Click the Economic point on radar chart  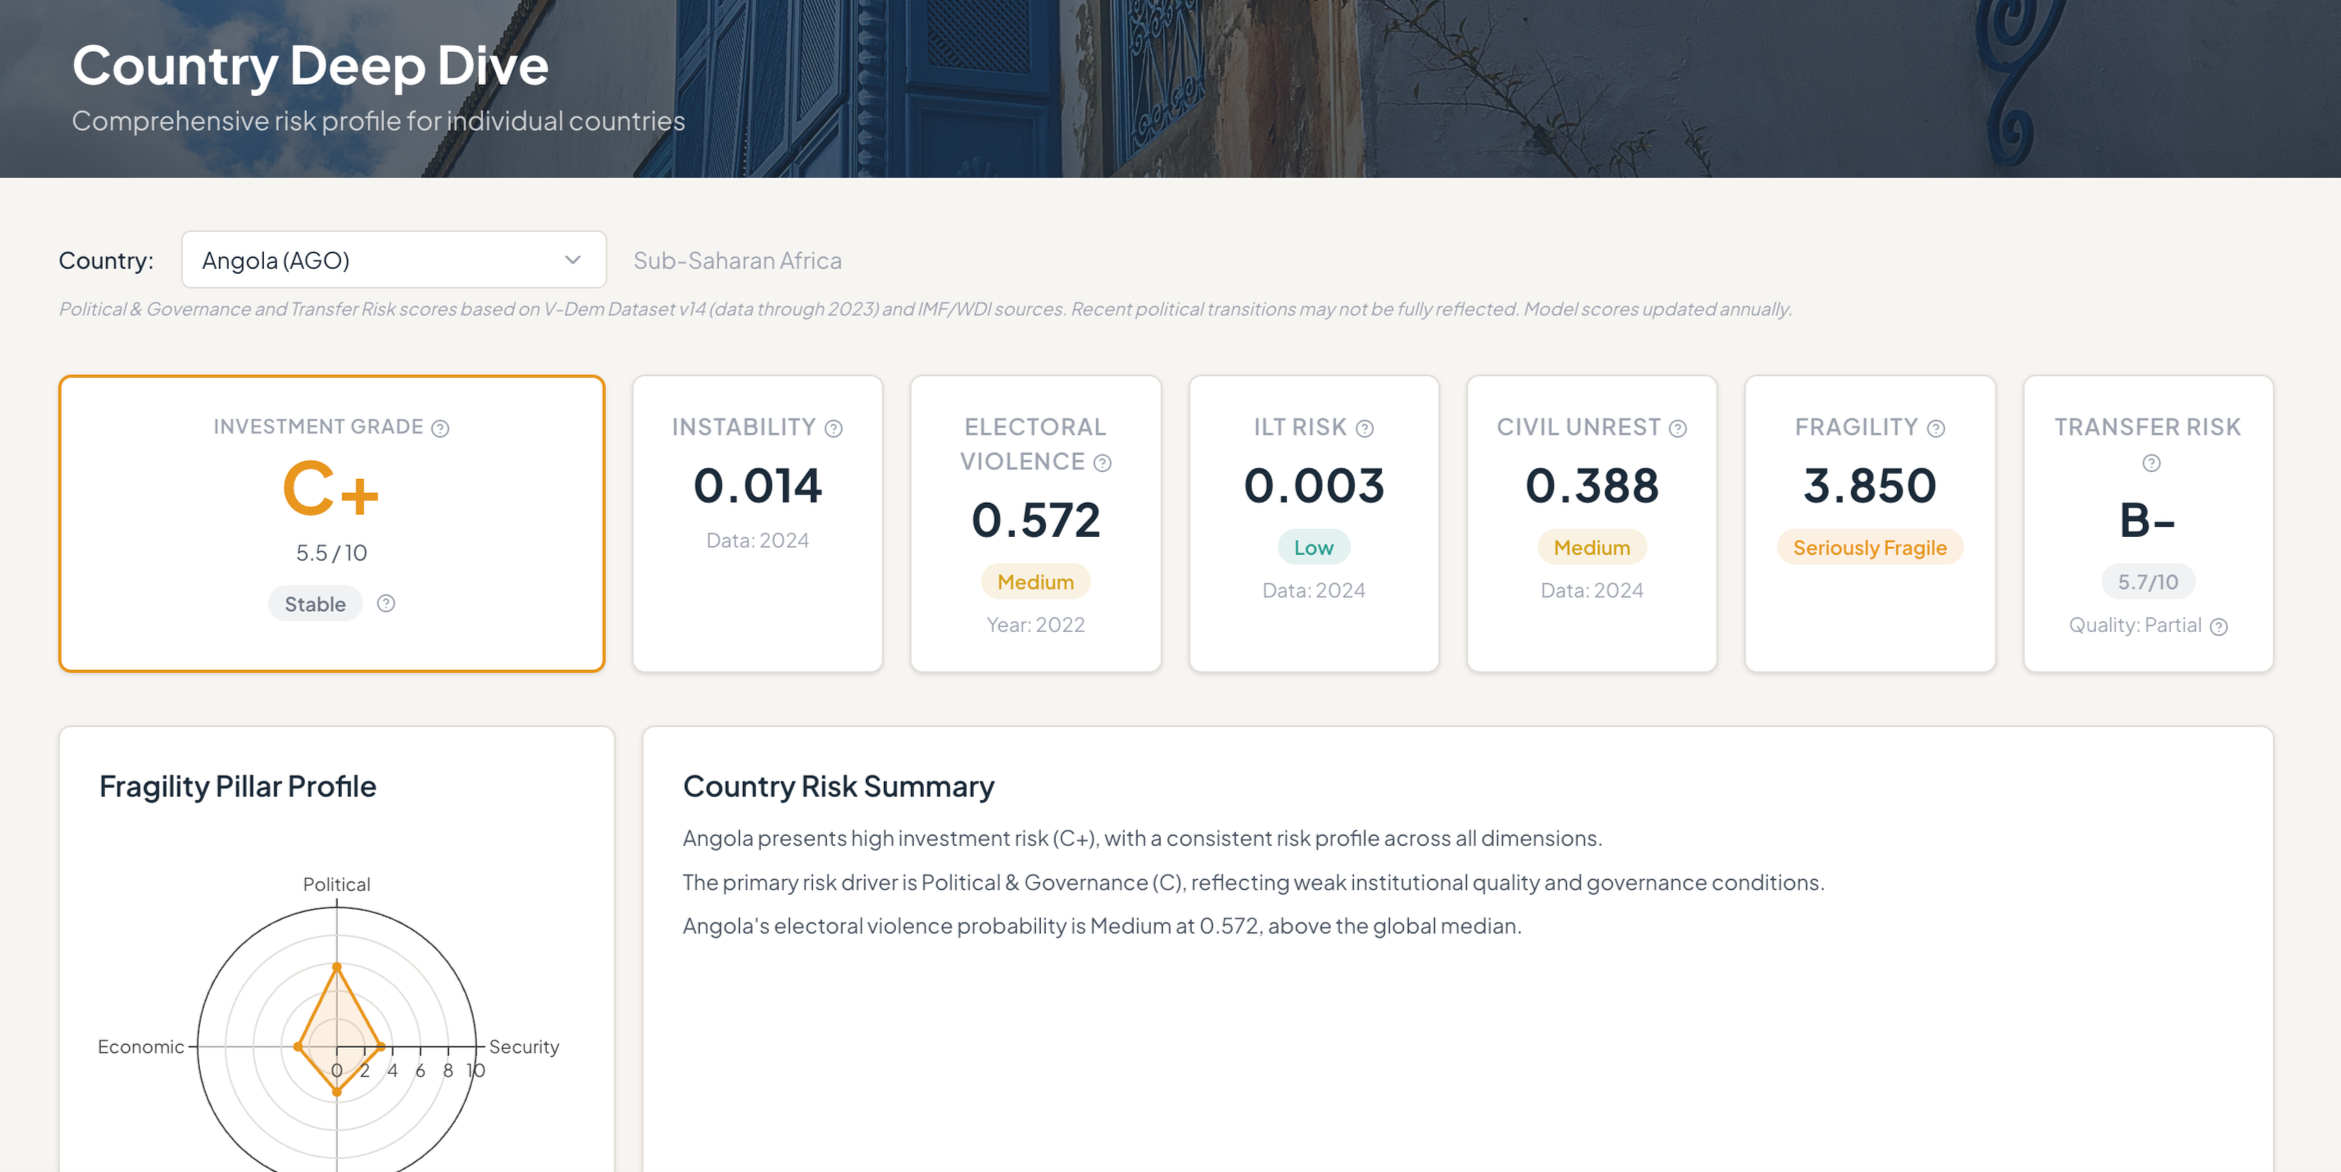pyautogui.click(x=298, y=1046)
